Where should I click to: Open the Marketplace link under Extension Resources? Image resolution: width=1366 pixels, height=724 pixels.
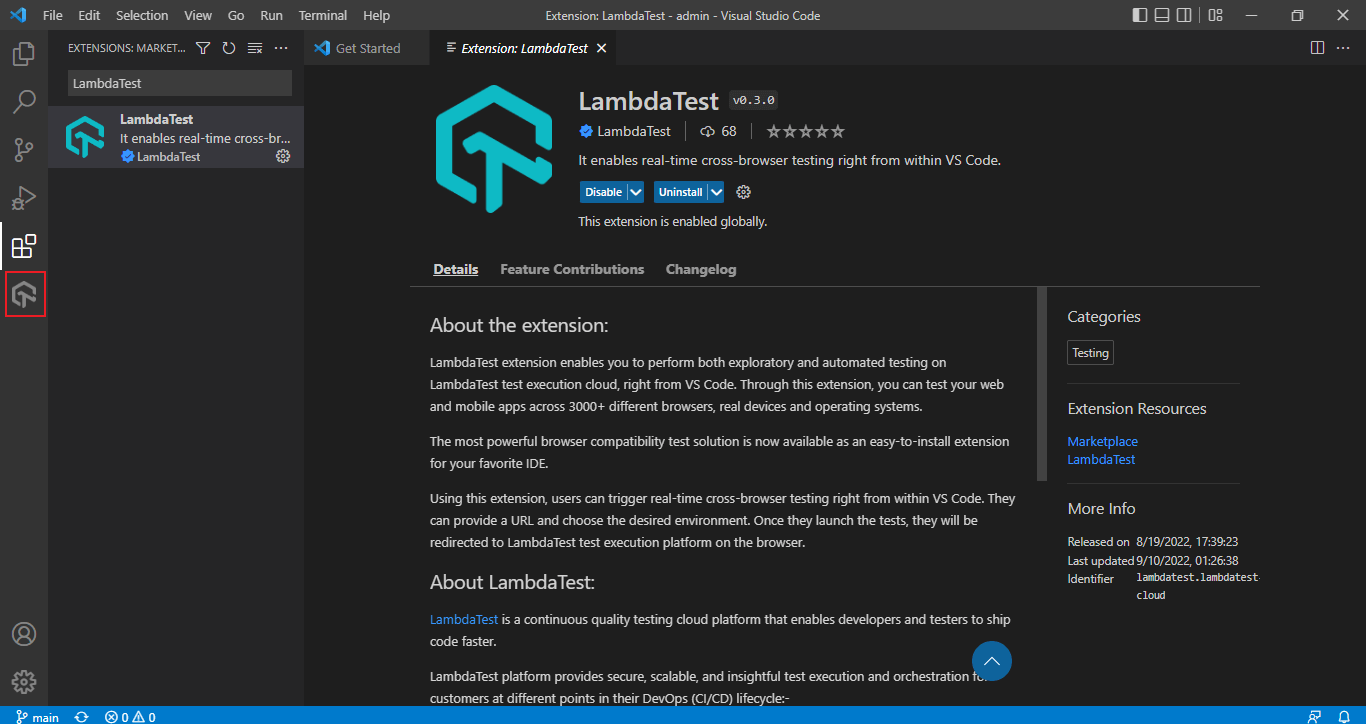(x=1102, y=441)
